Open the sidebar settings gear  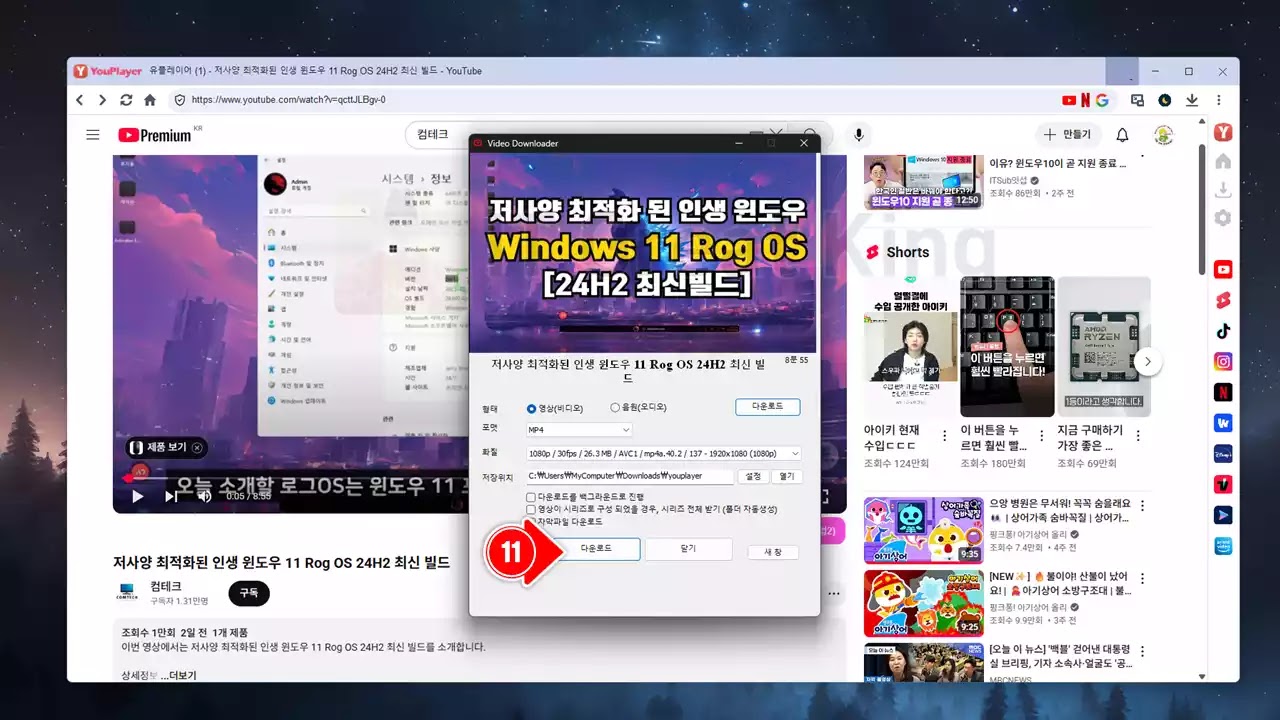click(x=1223, y=218)
